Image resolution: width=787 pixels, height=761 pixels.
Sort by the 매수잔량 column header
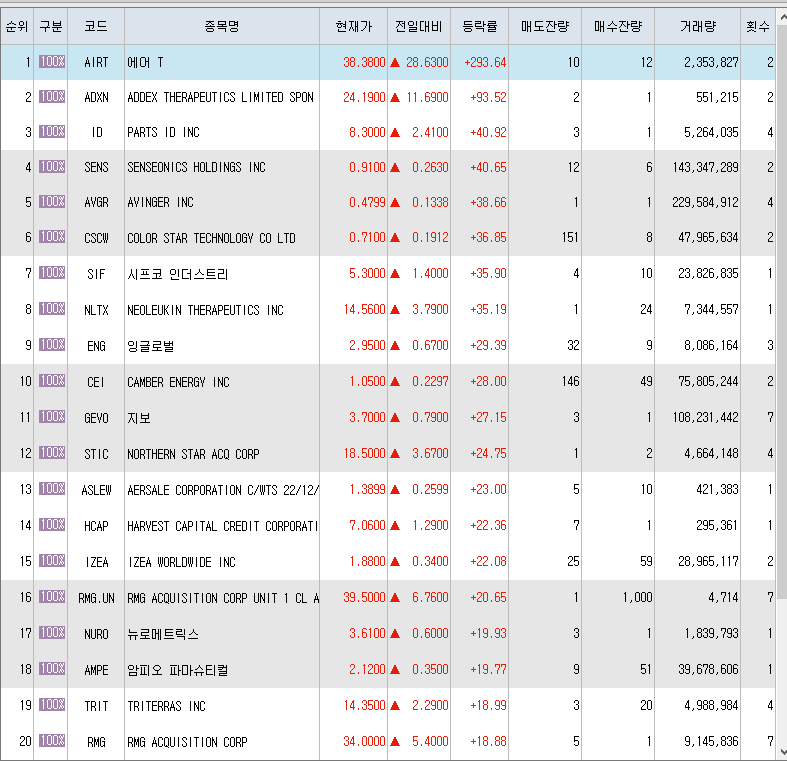pos(618,26)
